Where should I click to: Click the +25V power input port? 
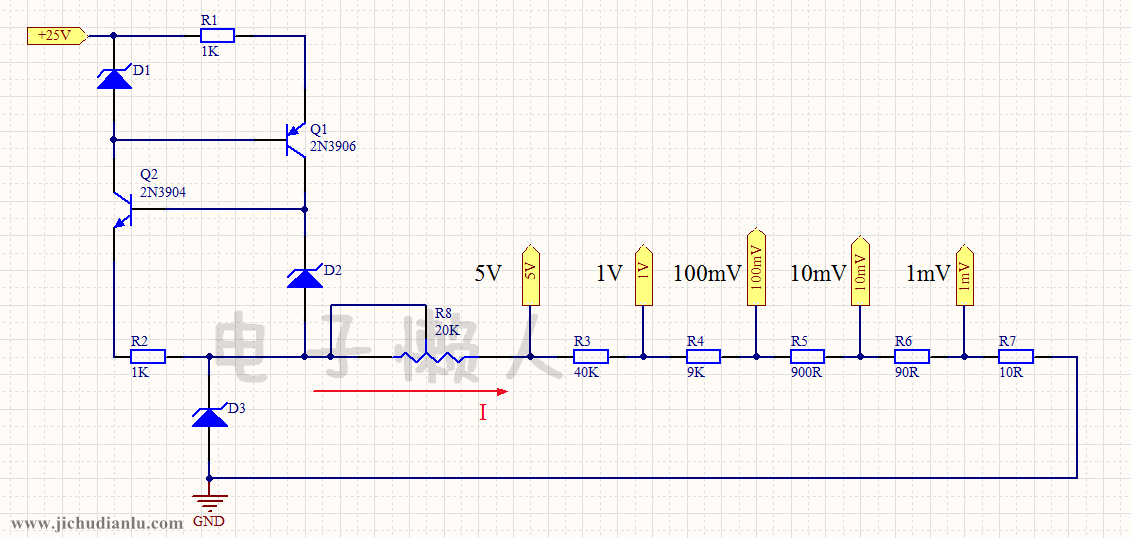(x=56, y=36)
